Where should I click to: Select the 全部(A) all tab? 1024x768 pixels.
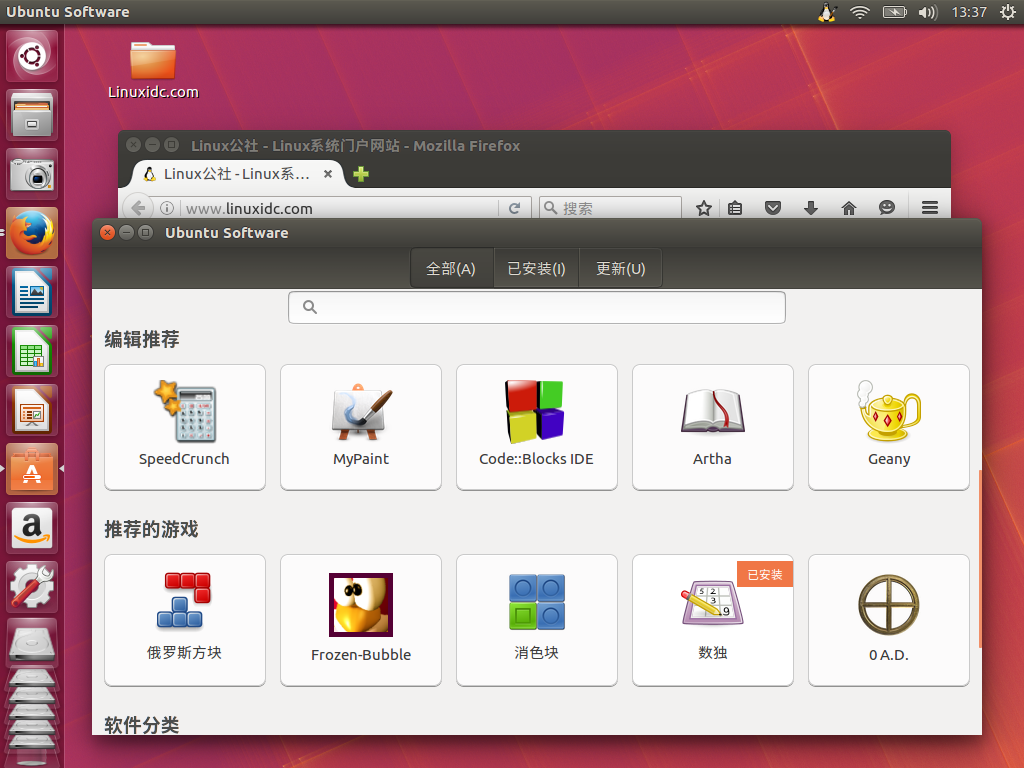451,268
